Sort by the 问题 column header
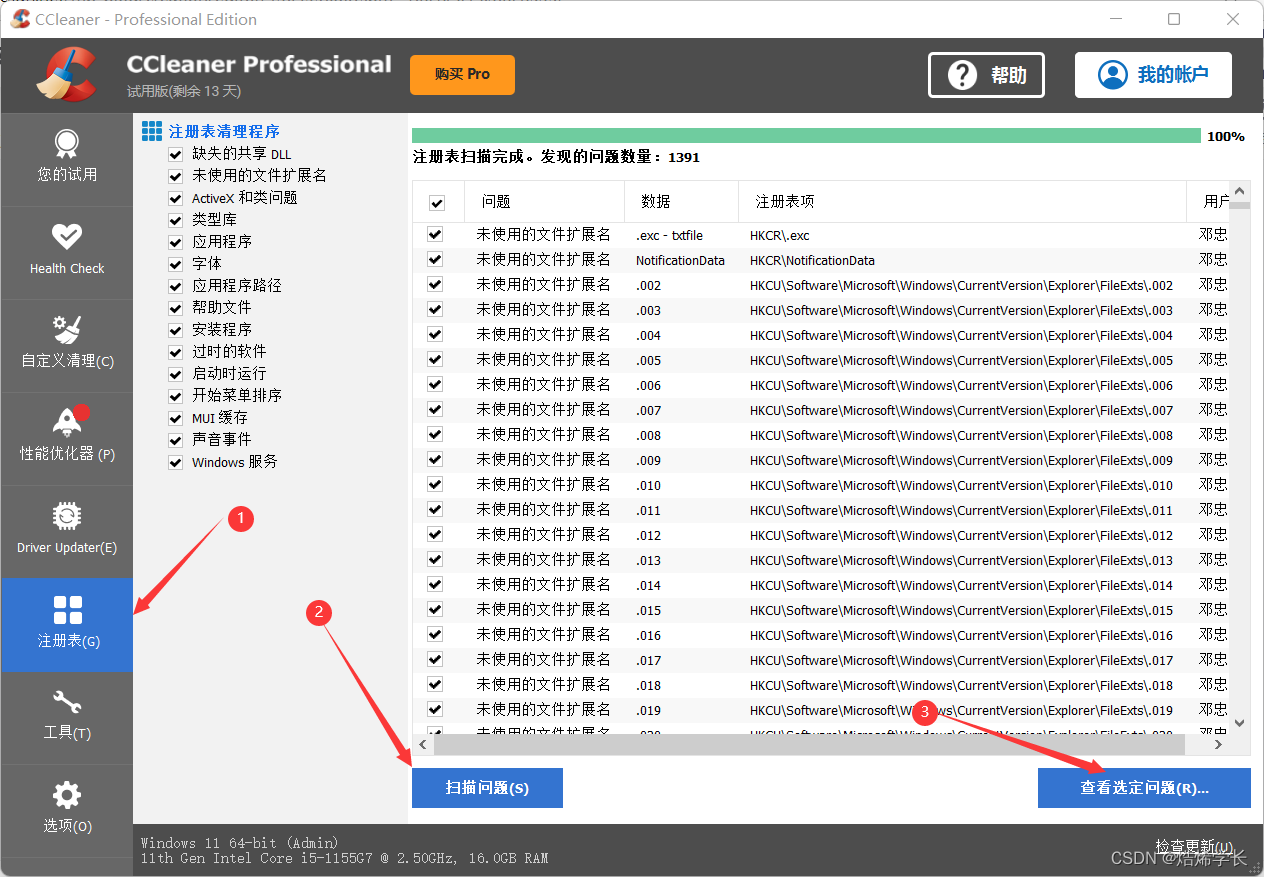The height and width of the screenshot is (877, 1264). click(x=545, y=202)
